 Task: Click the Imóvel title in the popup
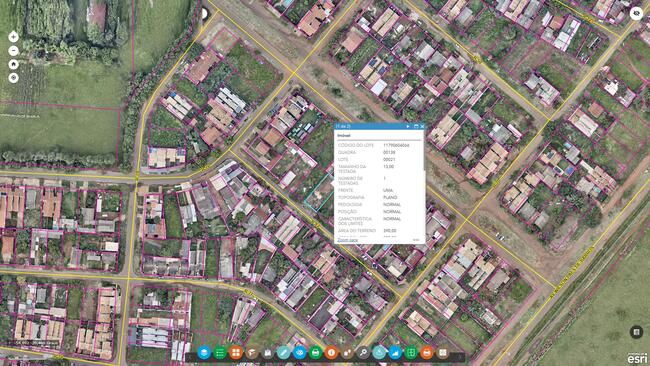(x=344, y=136)
